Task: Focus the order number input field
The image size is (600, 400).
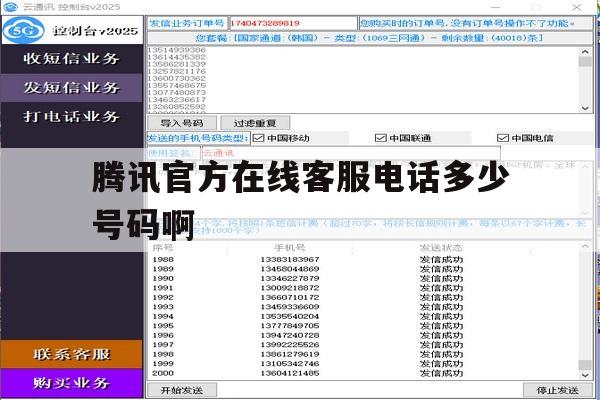Action: [x=293, y=23]
